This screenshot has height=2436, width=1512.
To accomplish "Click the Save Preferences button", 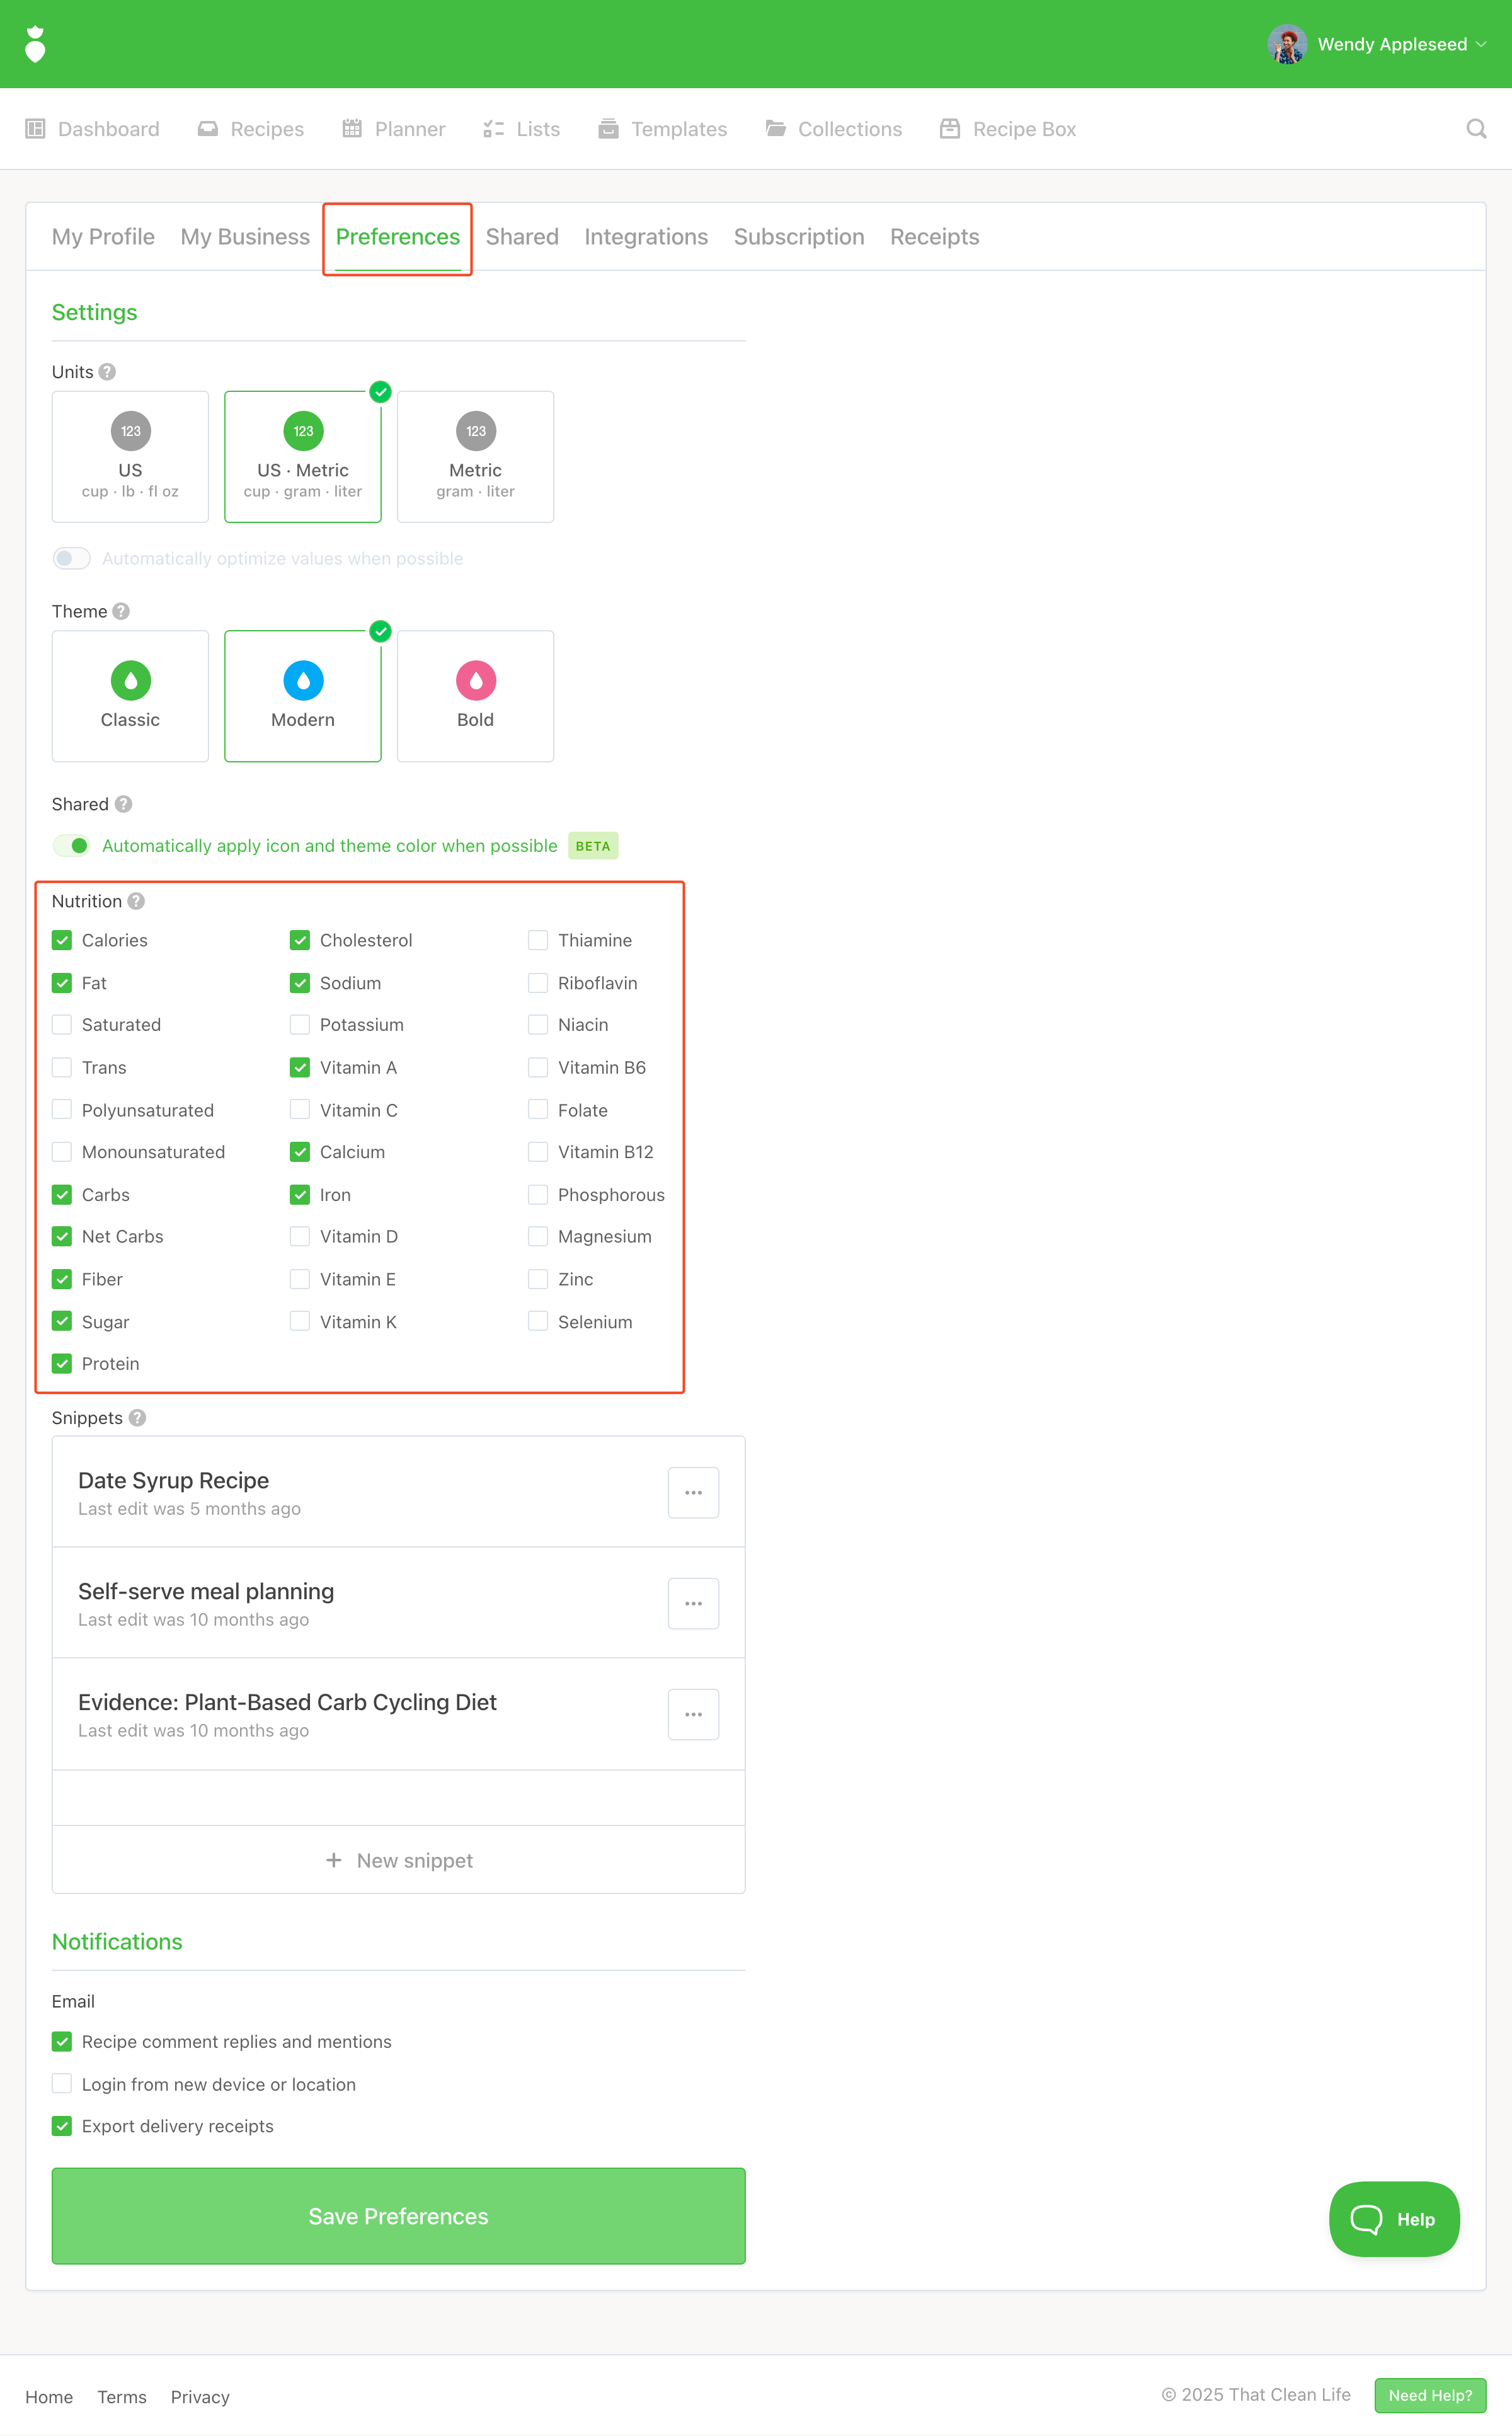I will (398, 2216).
